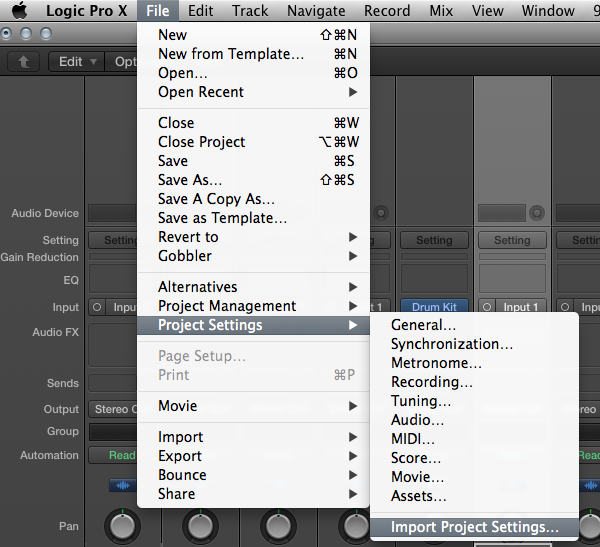Image resolution: width=600 pixels, height=547 pixels.
Task: Click the Stereo Out output slot
Action: [x=112, y=409]
